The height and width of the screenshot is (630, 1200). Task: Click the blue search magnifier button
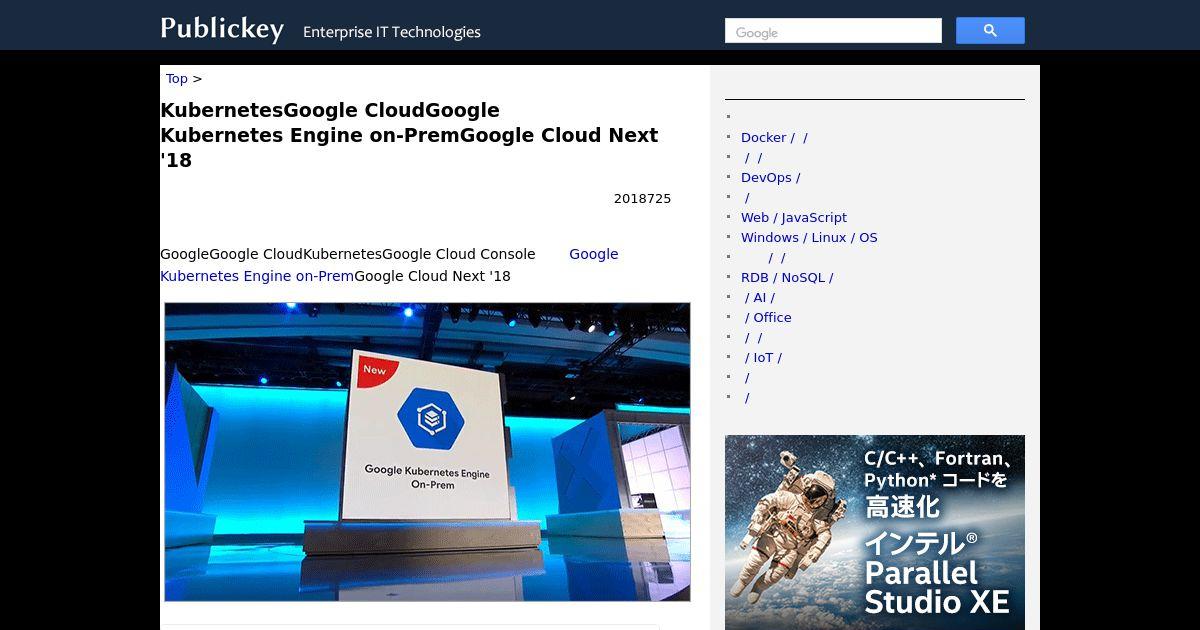(x=990, y=31)
